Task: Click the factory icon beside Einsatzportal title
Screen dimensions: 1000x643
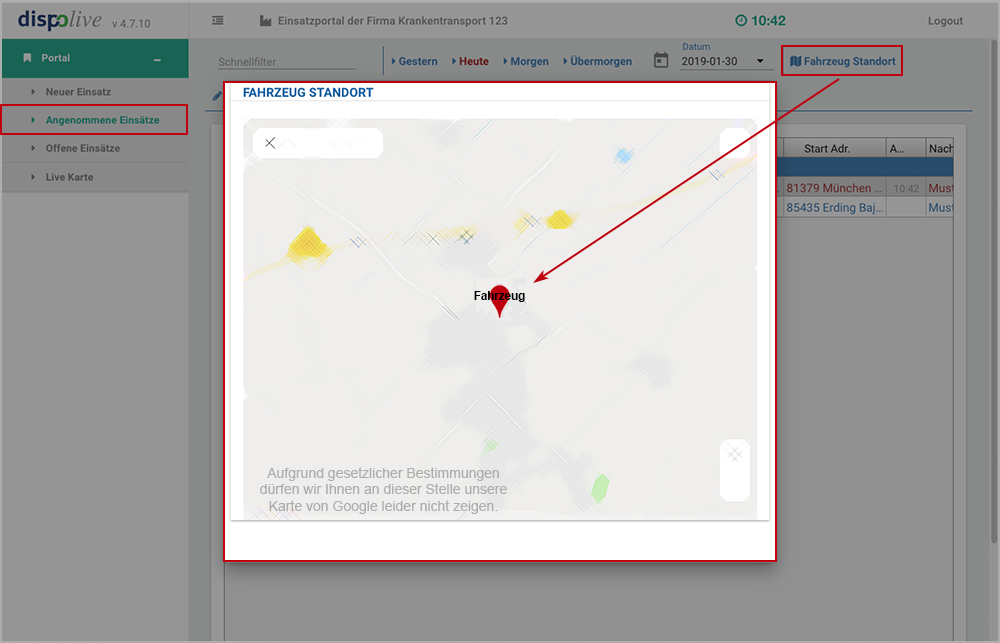Action: (265, 21)
